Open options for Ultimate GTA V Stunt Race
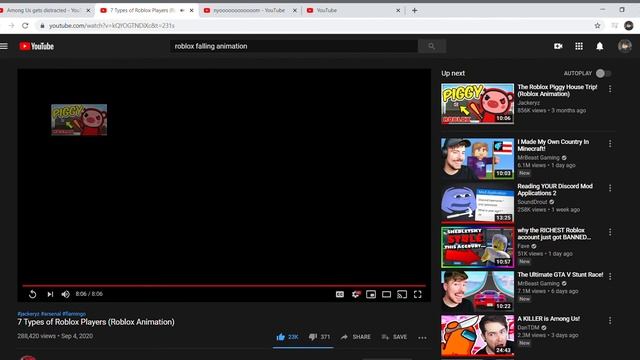The image size is (640, 360). coord(610,276)
